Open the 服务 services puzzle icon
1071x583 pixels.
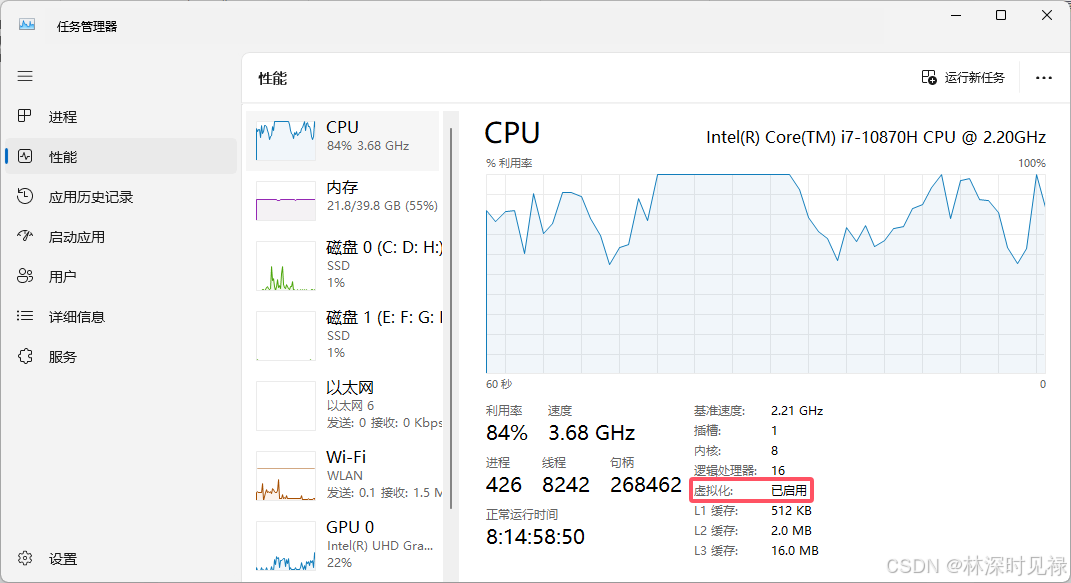25,356
